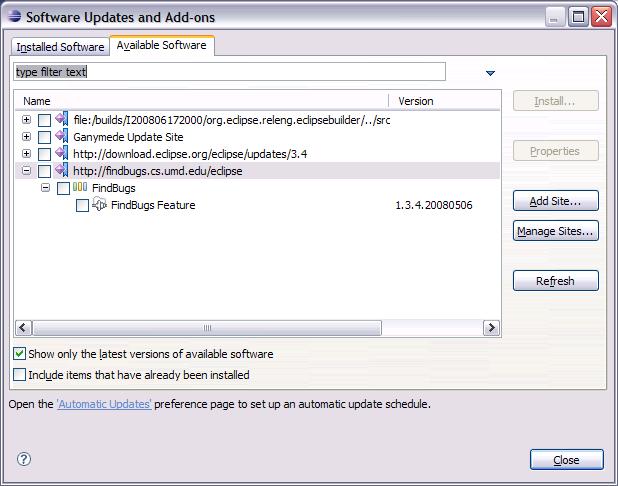Click the Install... button
The width and height of the screenshot is (618, 486).
[x=556, y=101]
